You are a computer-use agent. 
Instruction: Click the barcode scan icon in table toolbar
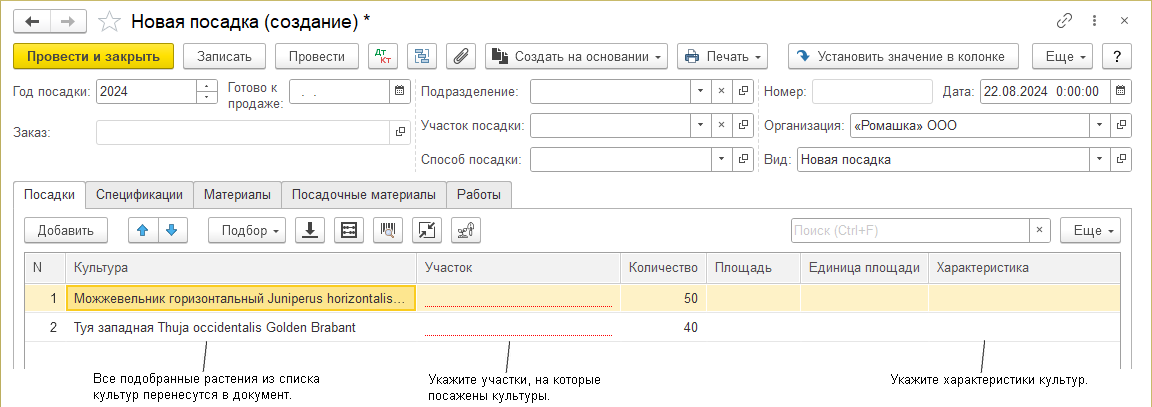click(388, 230)
